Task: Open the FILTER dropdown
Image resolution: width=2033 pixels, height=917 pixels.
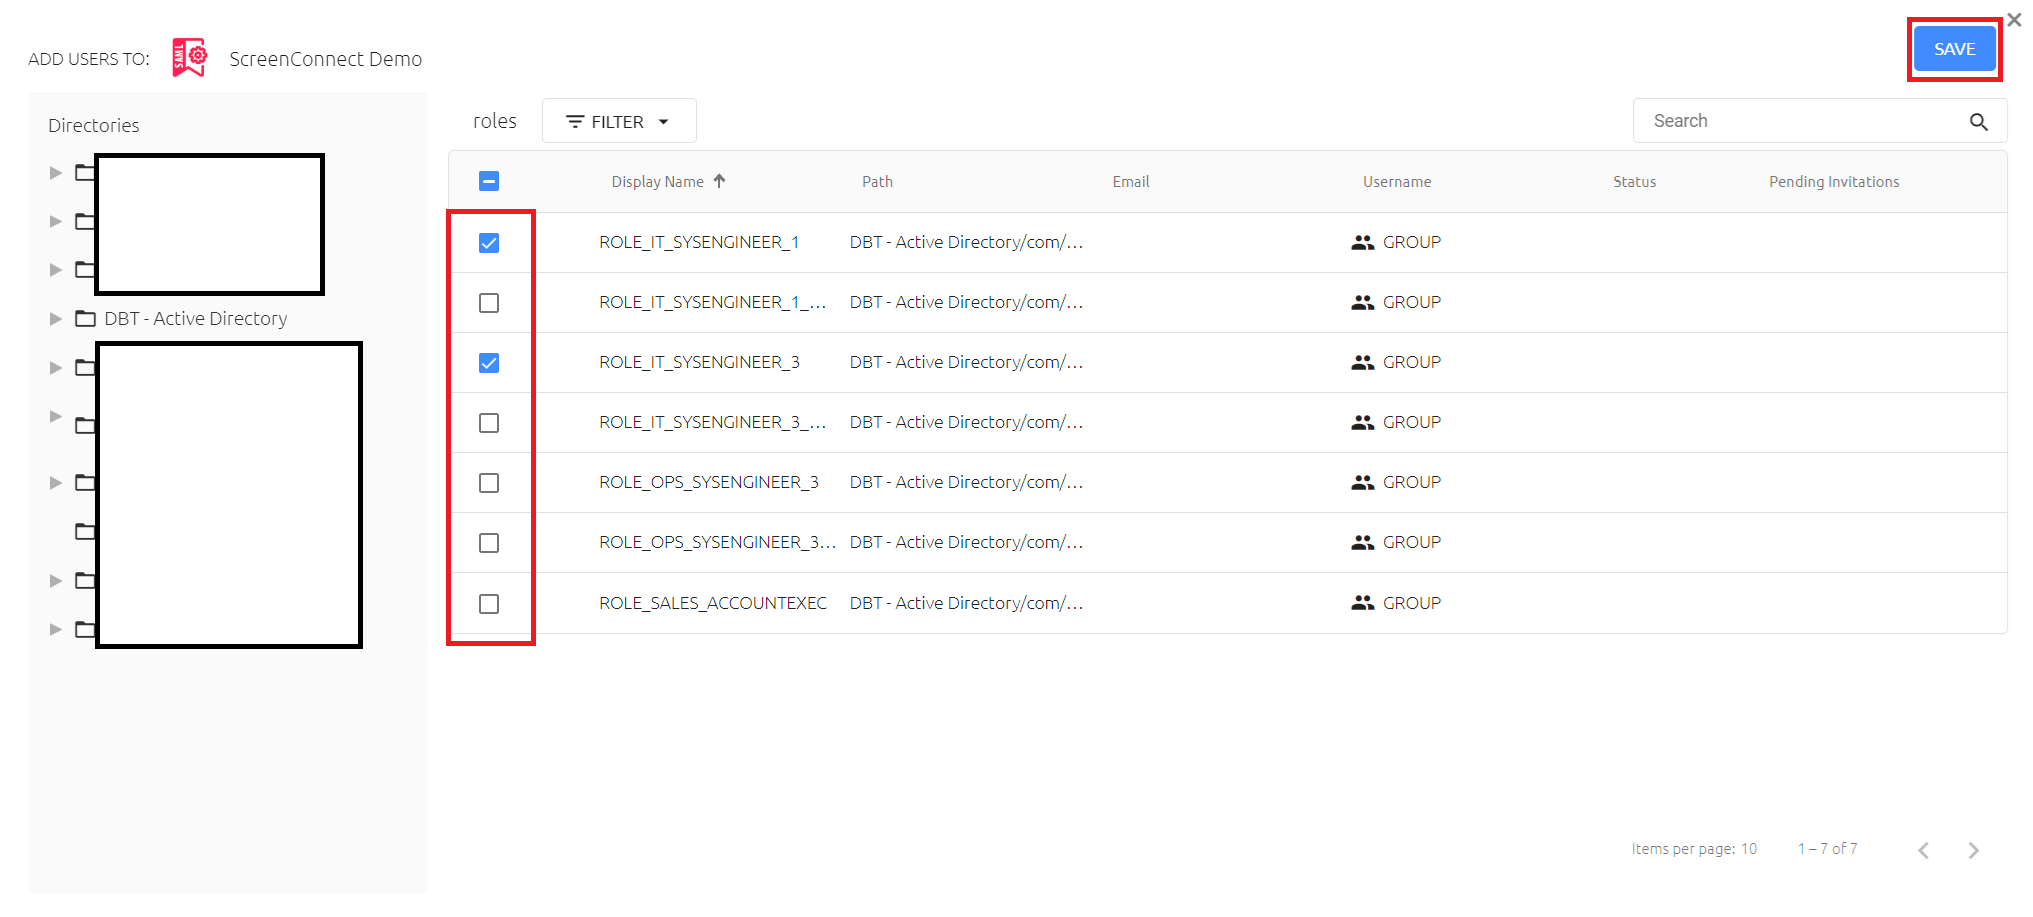Action: coord(618,121)
